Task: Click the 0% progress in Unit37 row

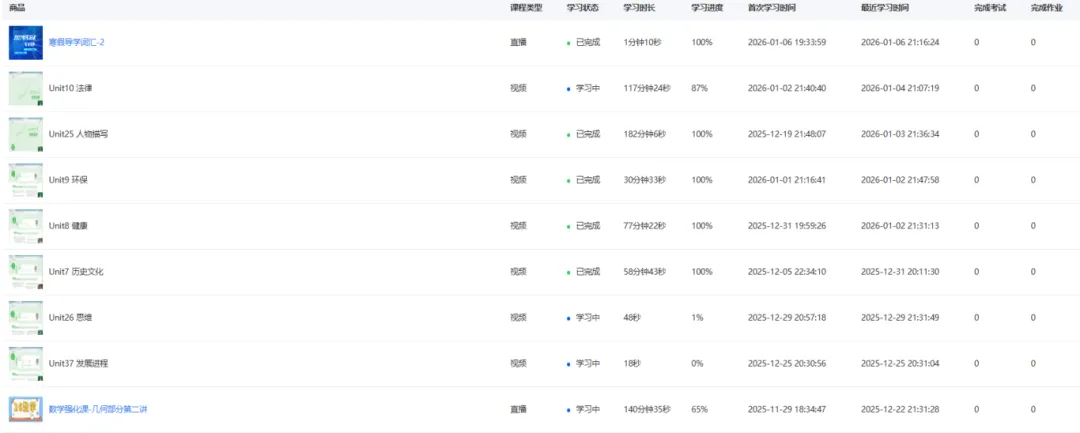Action: (x=697, y=363)
